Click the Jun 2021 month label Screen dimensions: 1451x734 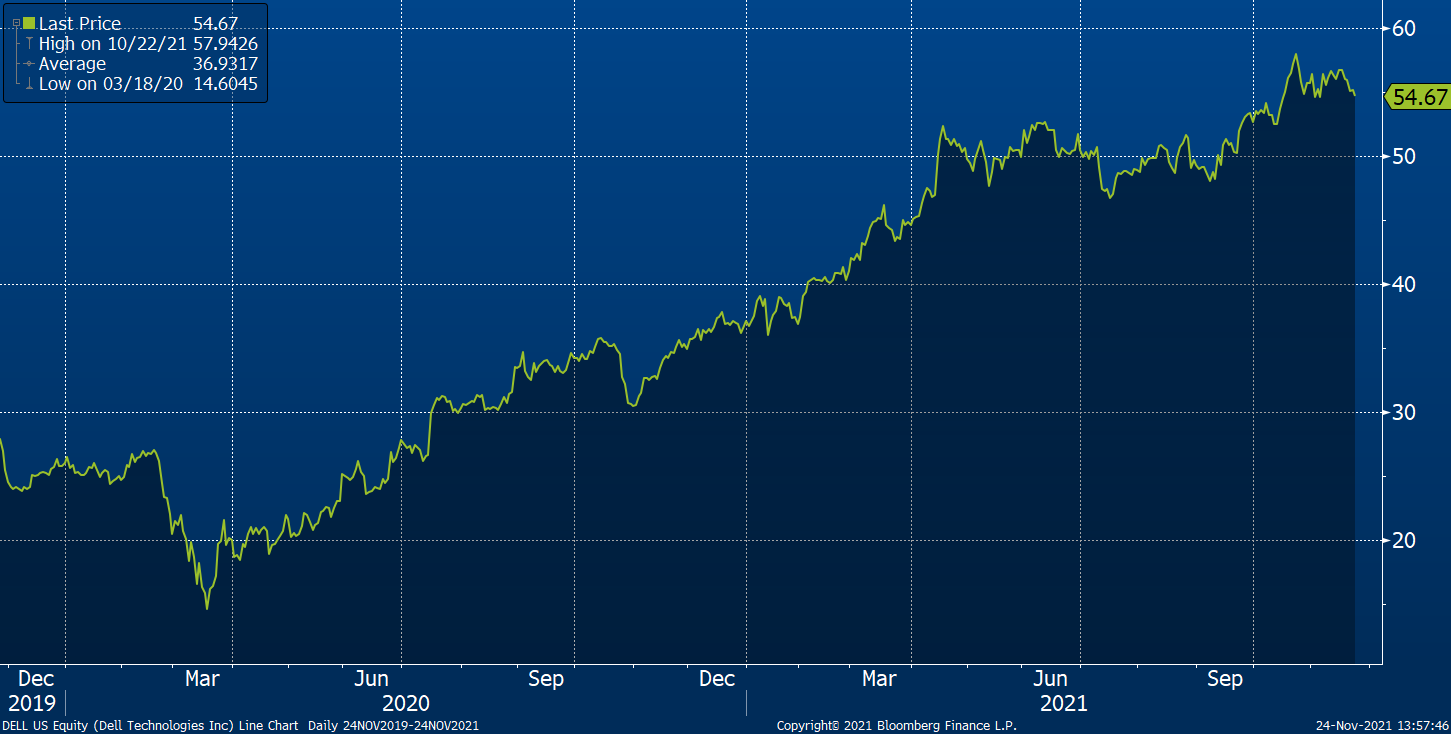pyautogui.click(x=1050, y=679)
